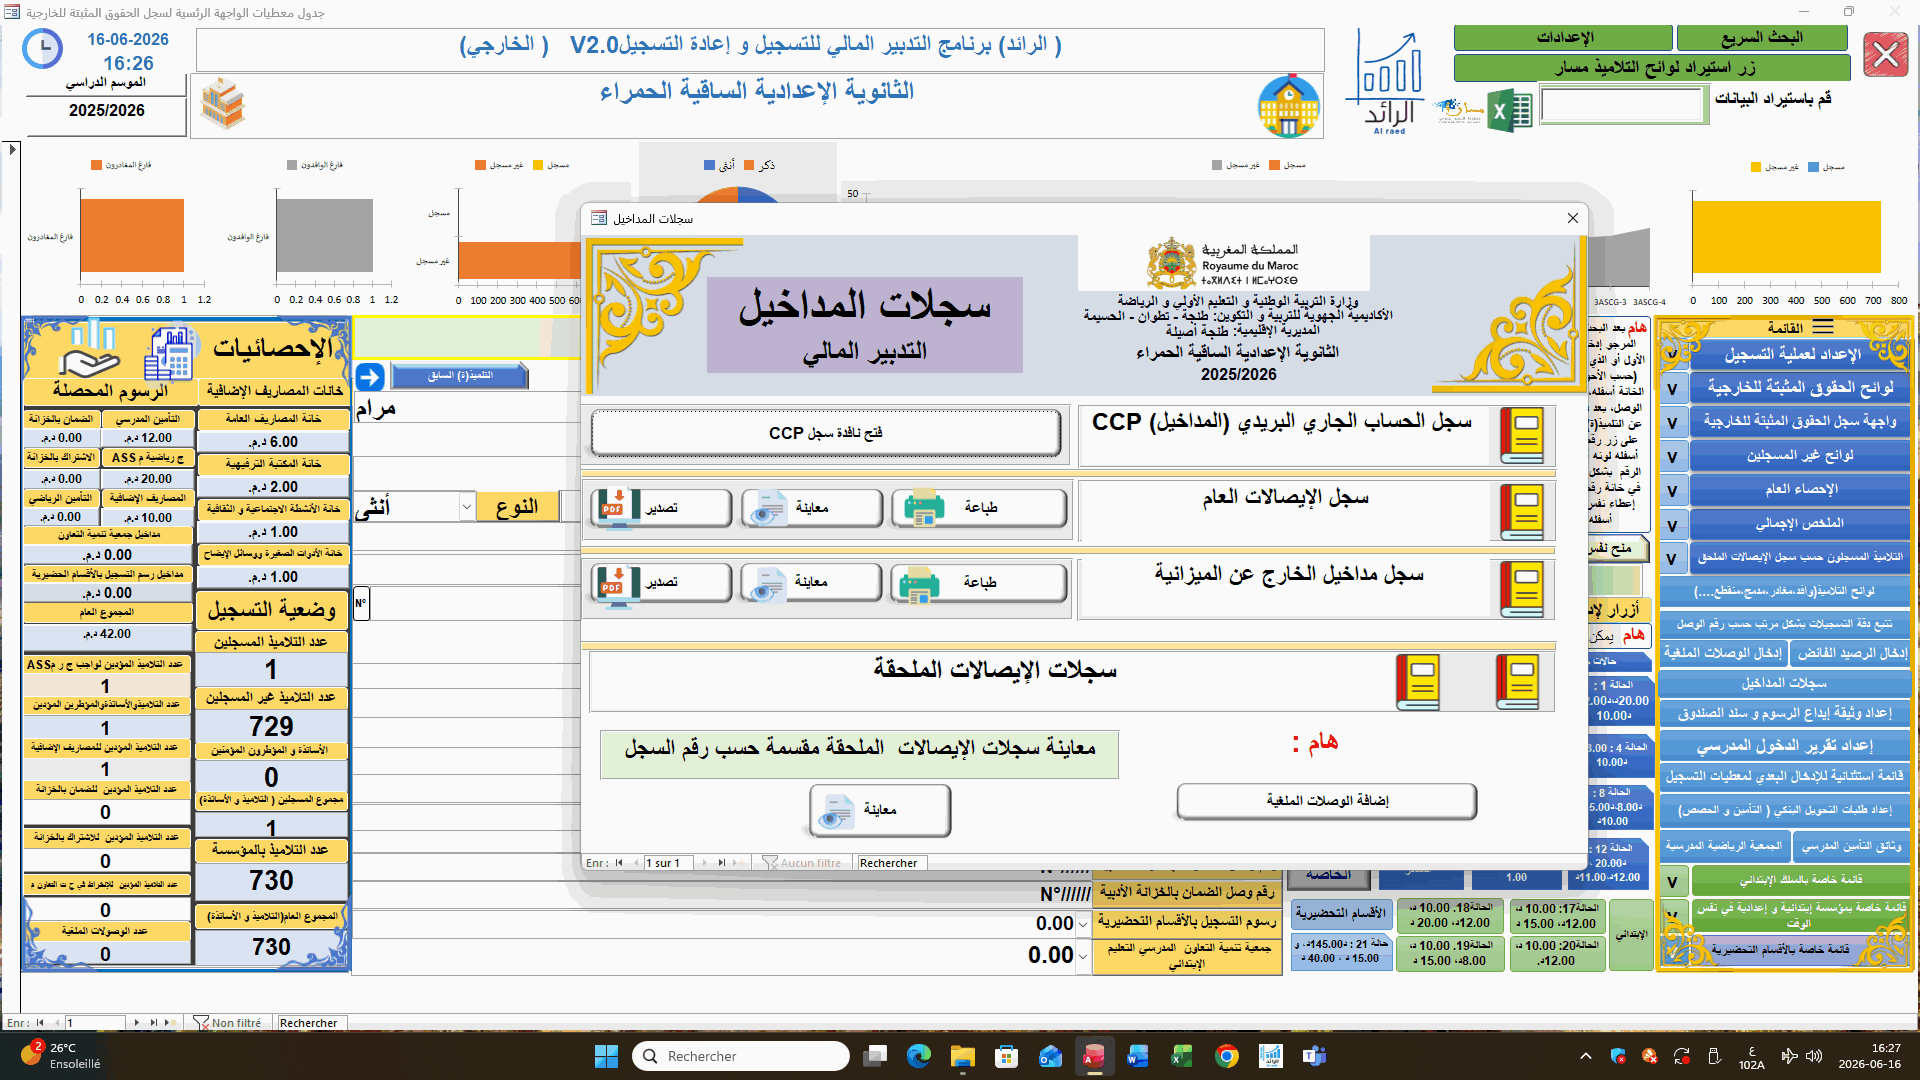Click the Rechercher search box in main form
The height and width of the screenshot is (1080, 1920).
(312, 1023)
